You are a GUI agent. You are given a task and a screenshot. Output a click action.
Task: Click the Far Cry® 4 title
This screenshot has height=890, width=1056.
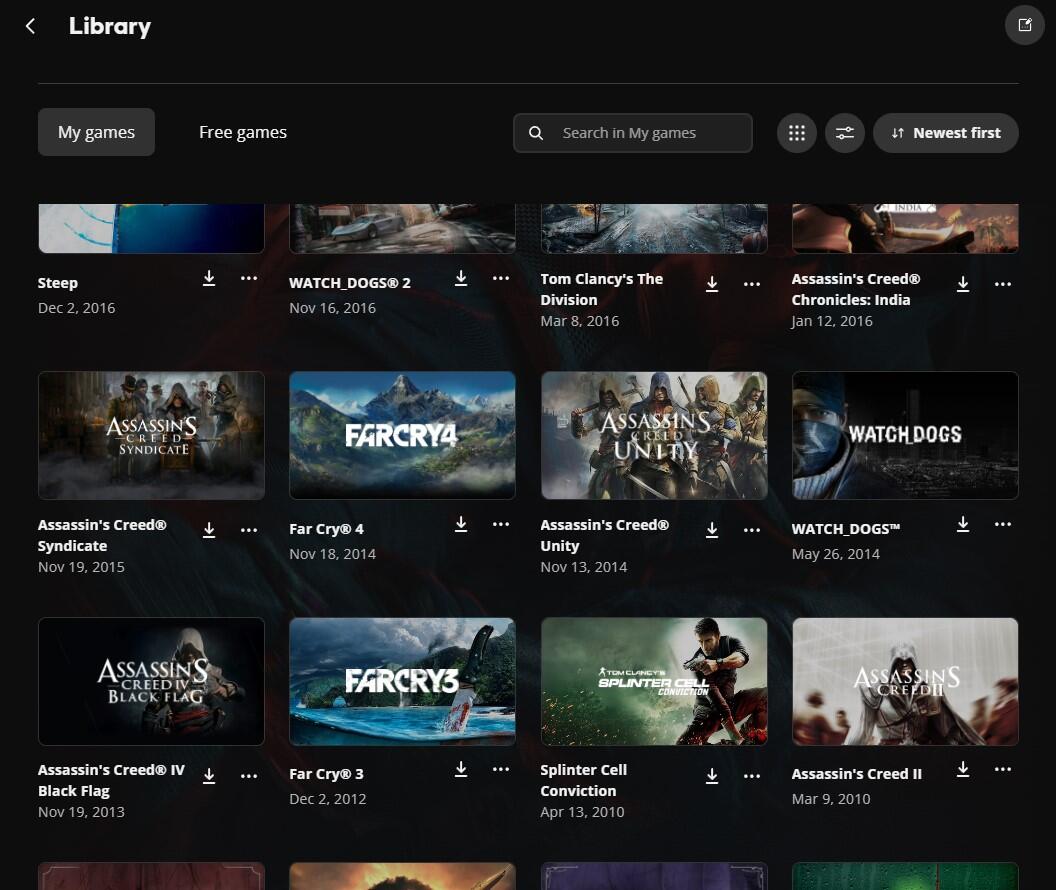pos(326,528)
